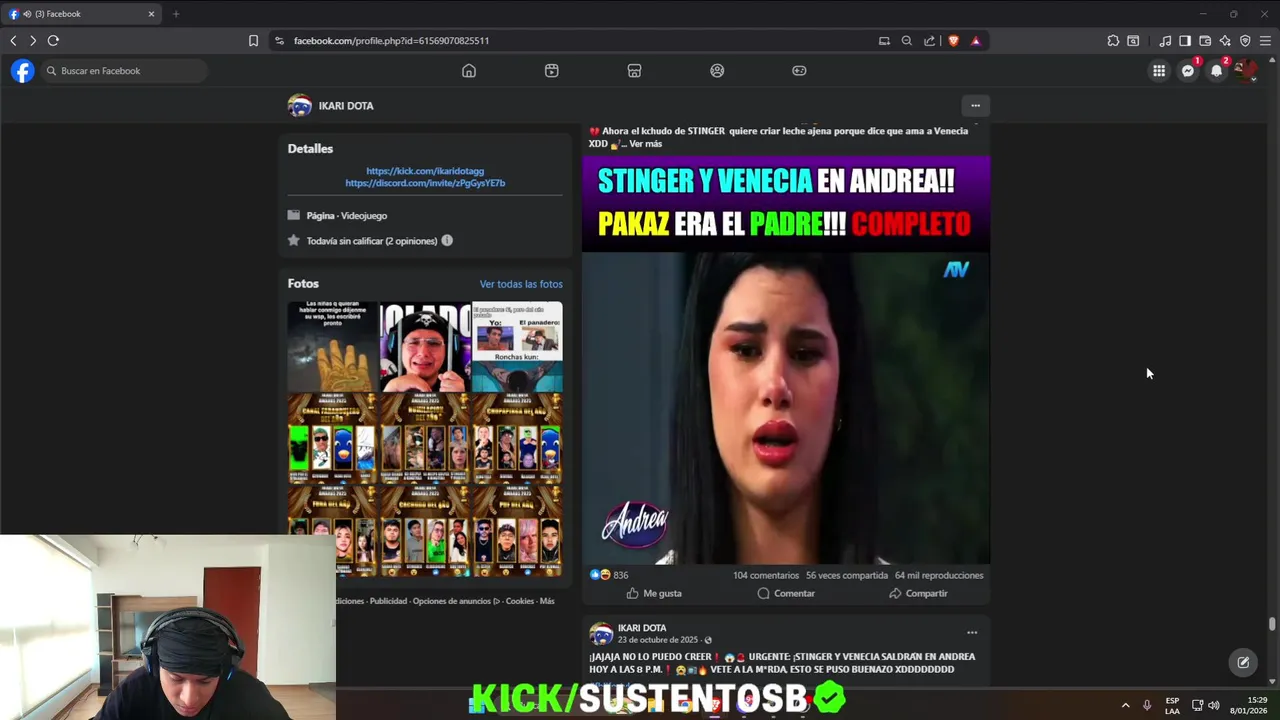Open the kick.com/ikaridotagg link
Viewport: 1280px width, 720px height.
425,171
